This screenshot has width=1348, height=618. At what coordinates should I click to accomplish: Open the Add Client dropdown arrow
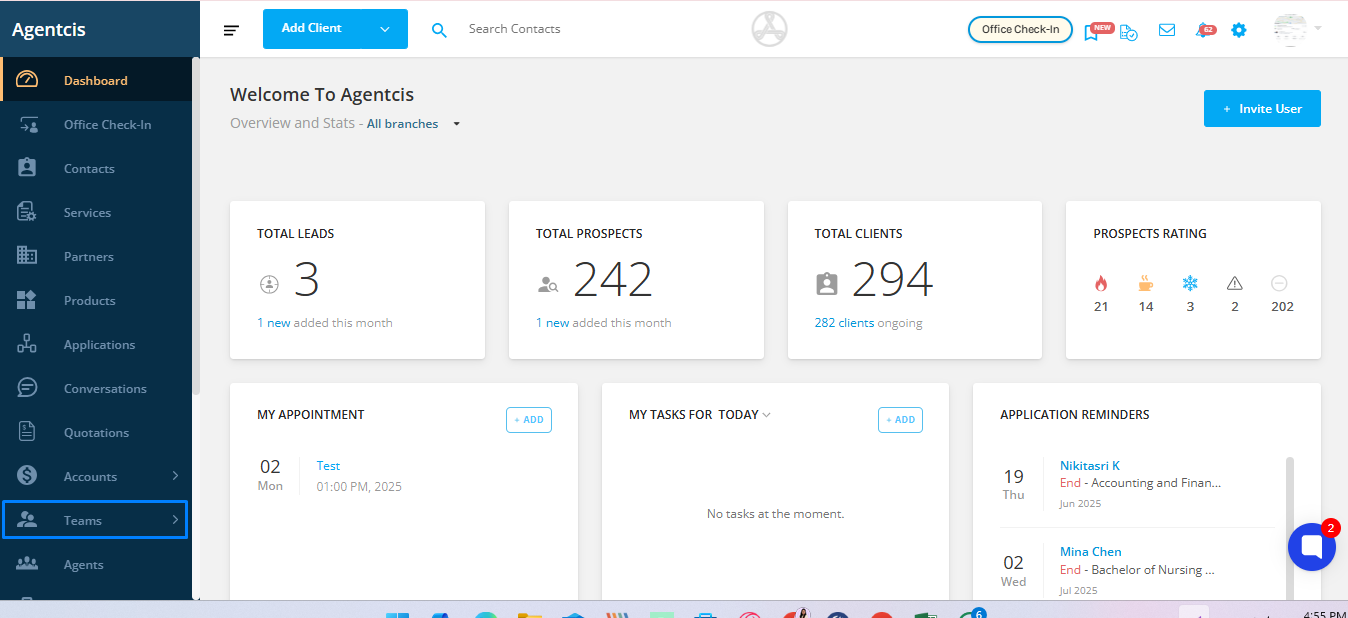[x=385, y=29]
